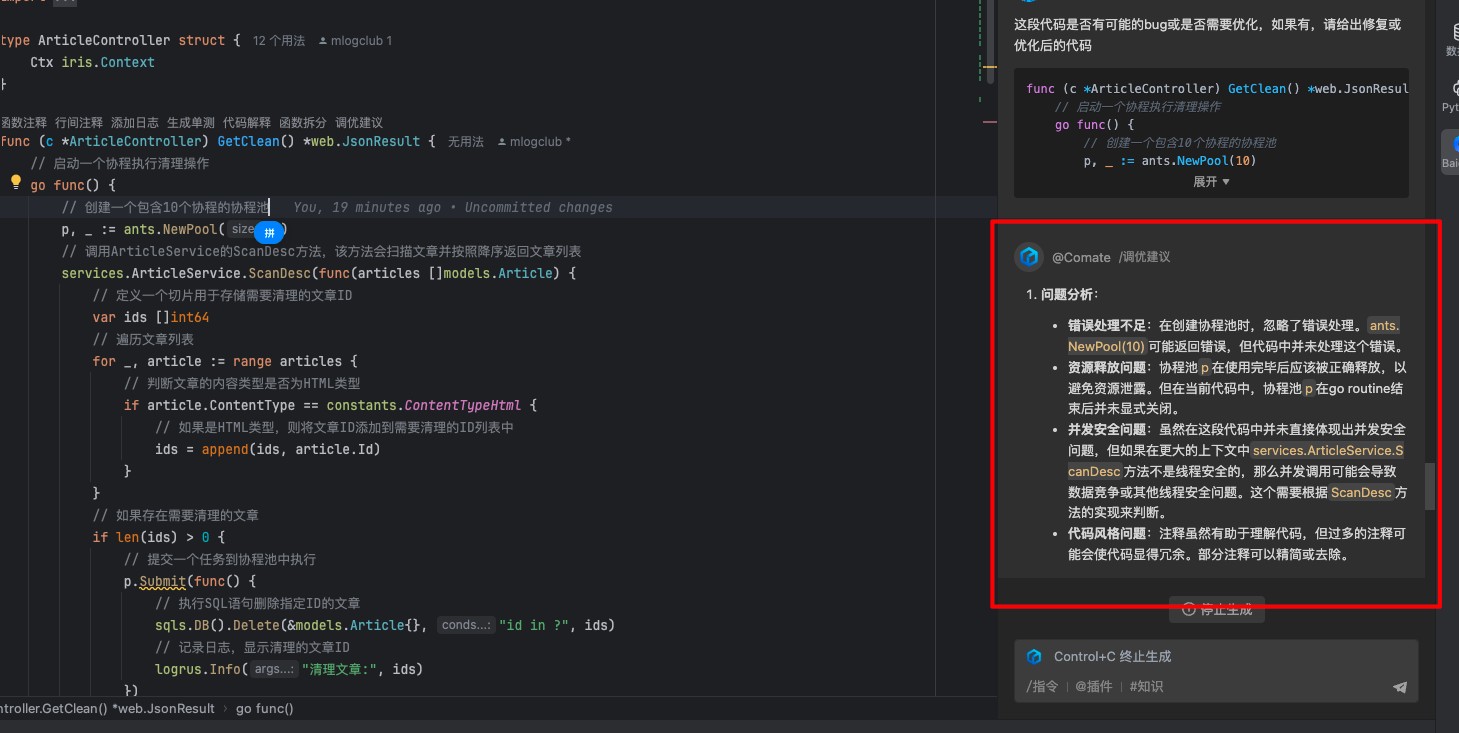The height and width of the screenshot is (733, 1459).
Task: Click the '错误处理不足' bullet heading
Action: coord(1107,325)
